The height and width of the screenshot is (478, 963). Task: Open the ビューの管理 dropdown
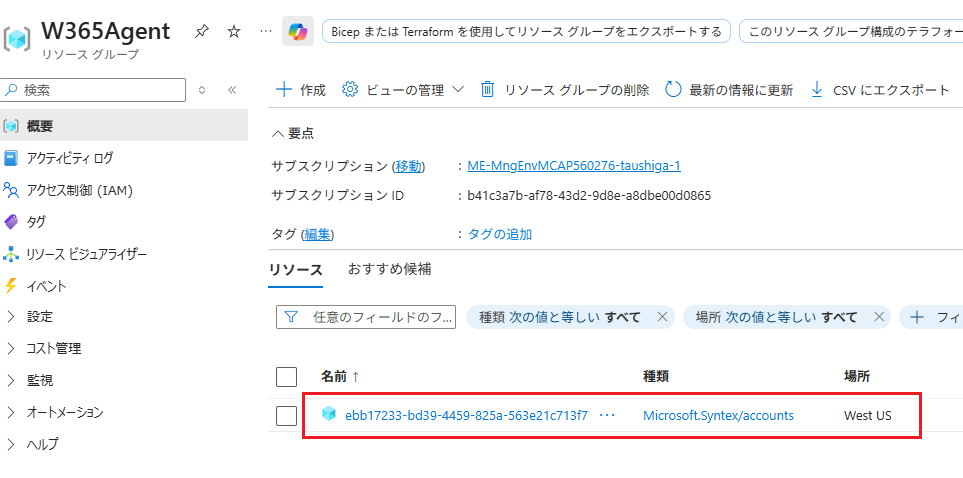click(x=403, y=90)
